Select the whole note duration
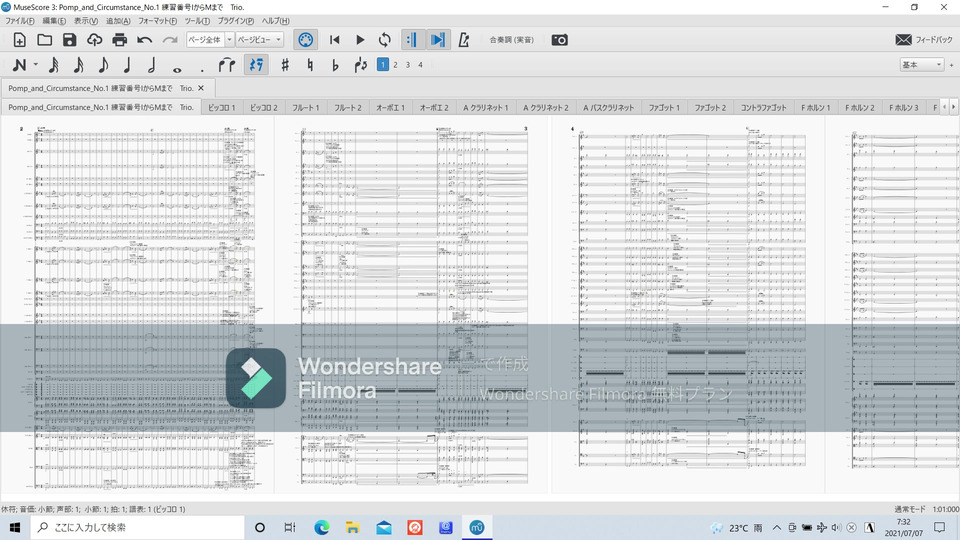 coord(177,68)
